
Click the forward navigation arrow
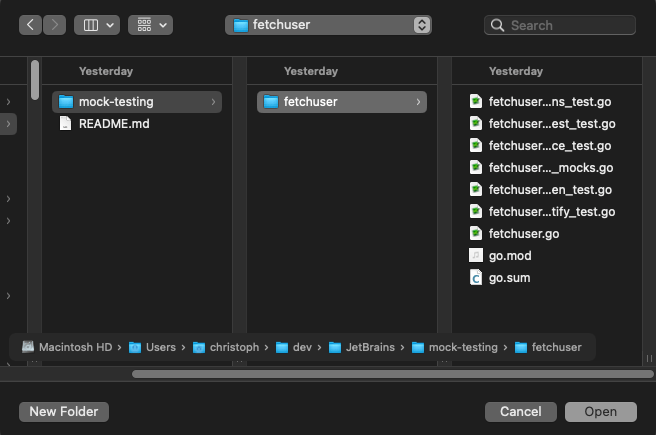[x=55, y=24]
